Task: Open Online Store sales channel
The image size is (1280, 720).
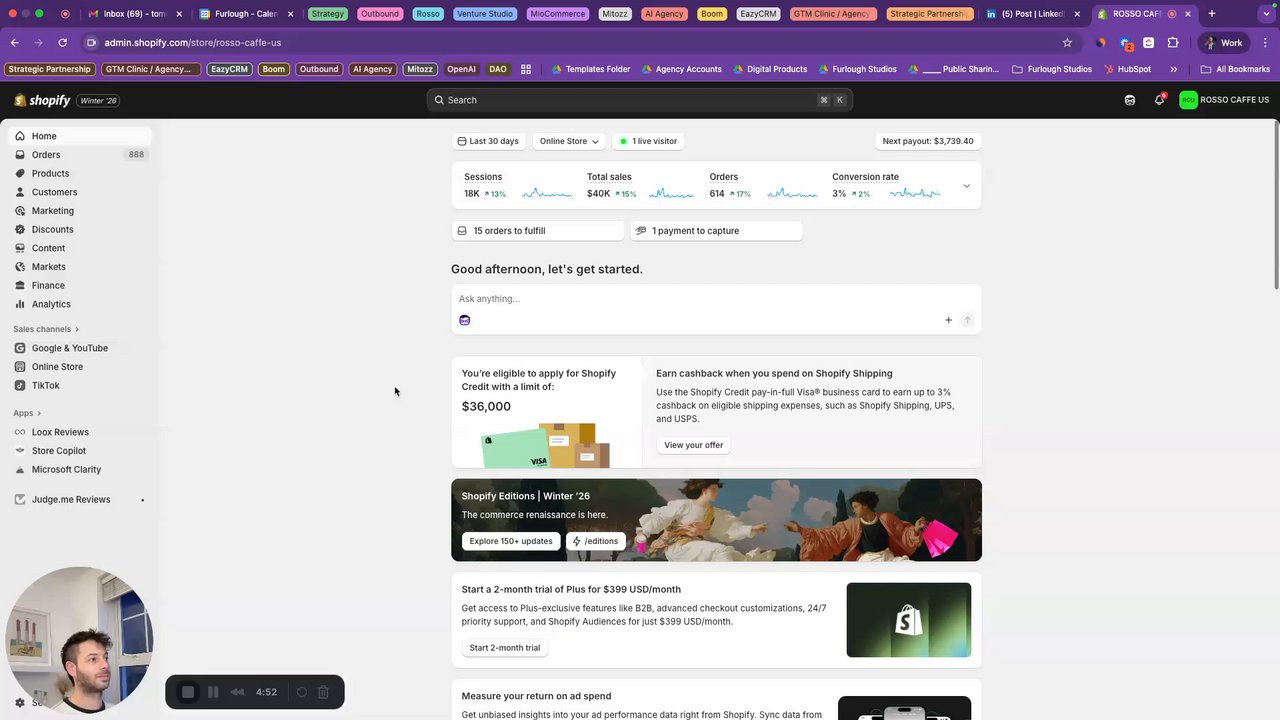Action: coord(78,367)
